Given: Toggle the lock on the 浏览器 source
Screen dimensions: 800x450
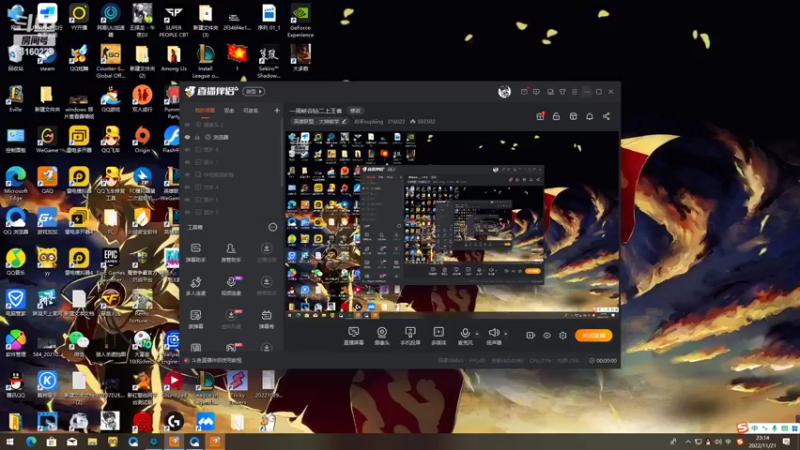Looking at the screenshot, I should coord(197,137).
